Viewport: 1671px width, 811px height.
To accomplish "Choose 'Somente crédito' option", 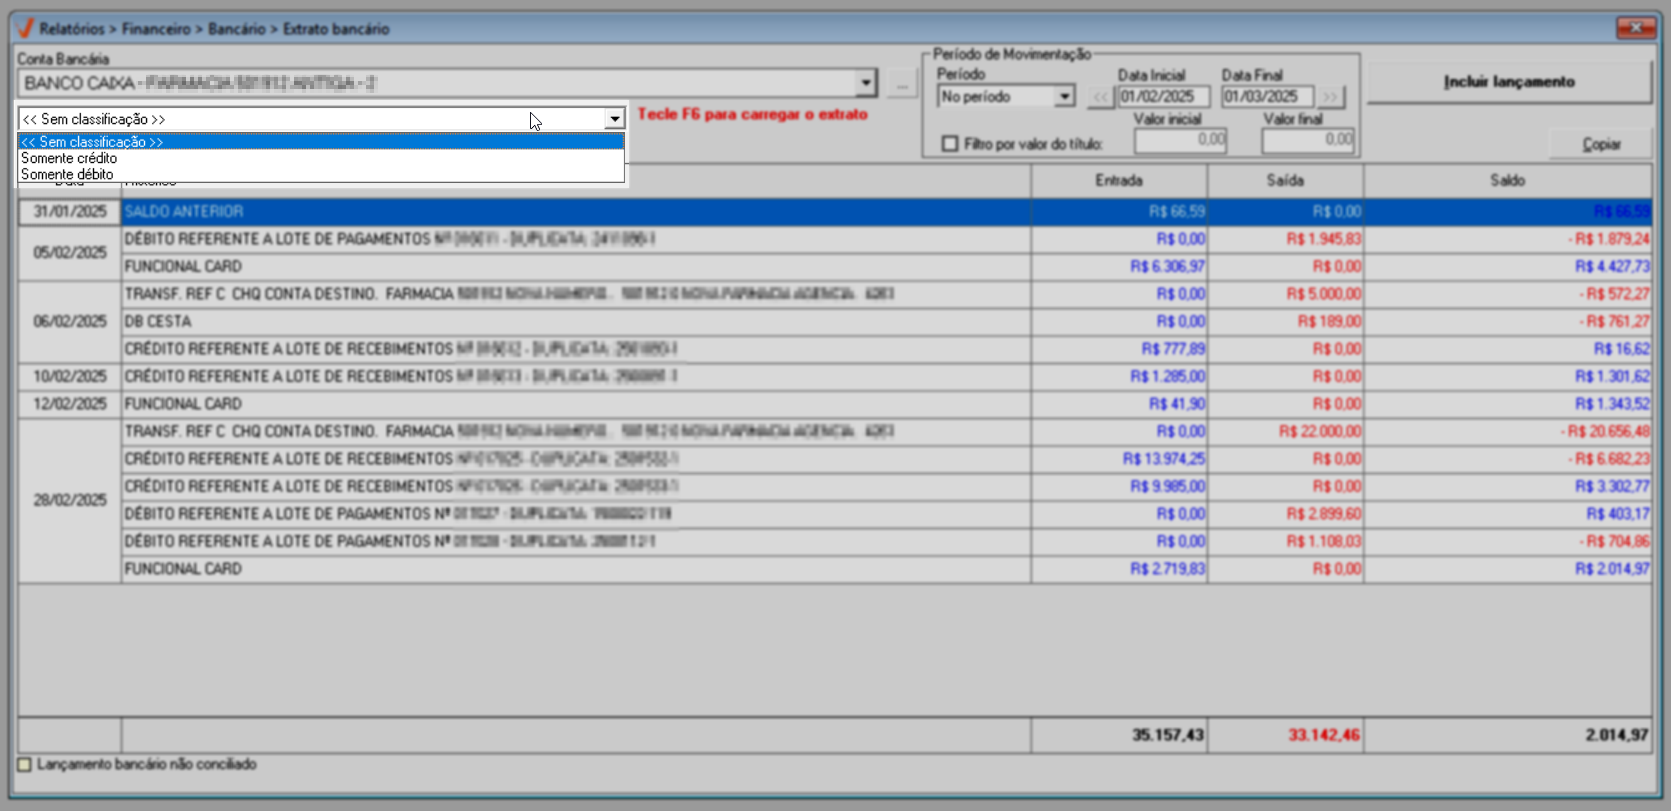I will tap(321, 158).
